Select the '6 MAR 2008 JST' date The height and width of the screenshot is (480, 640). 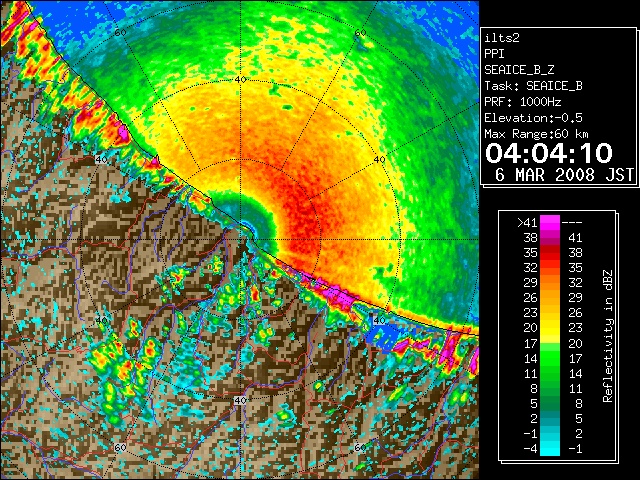[x=564, y=175]
